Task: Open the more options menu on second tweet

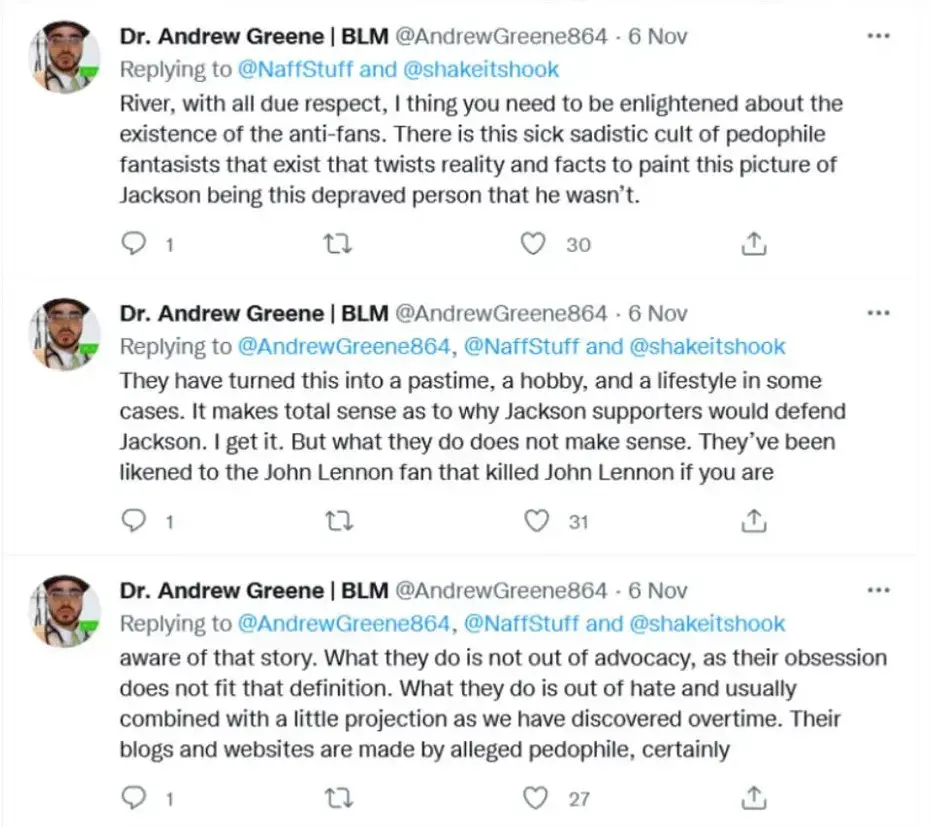Action: tap(877, 313)
